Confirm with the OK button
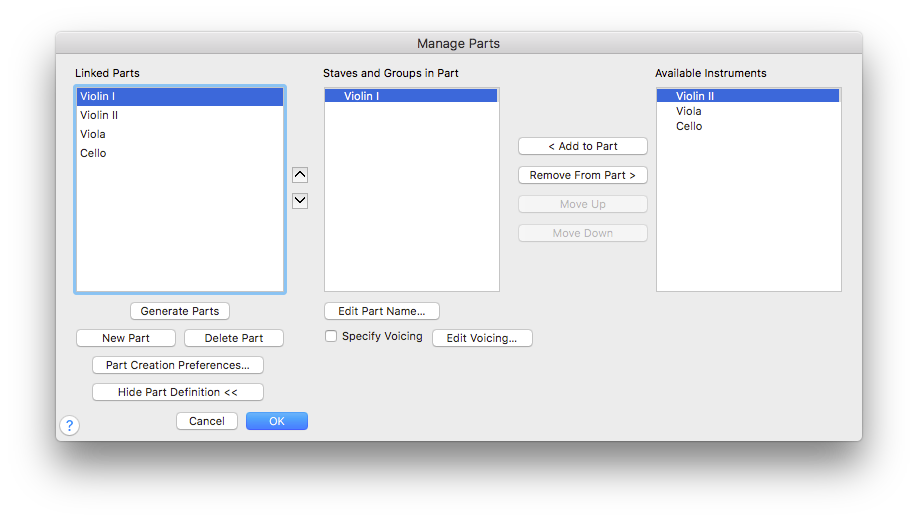The image size is (918, 521). [x=277, y=421]
